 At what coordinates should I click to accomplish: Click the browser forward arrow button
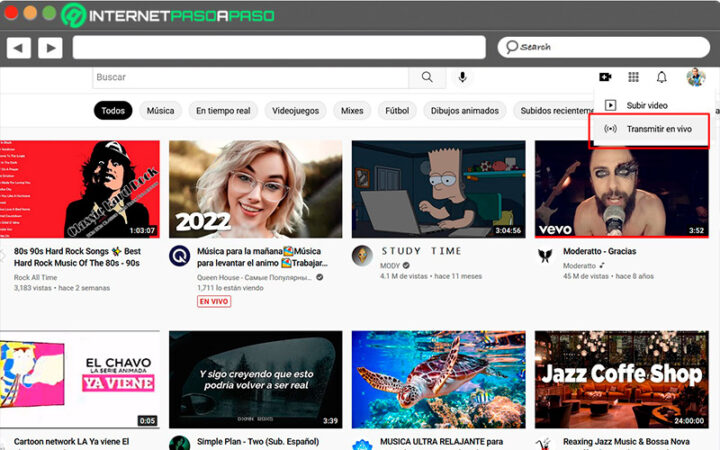click(50, 47)
